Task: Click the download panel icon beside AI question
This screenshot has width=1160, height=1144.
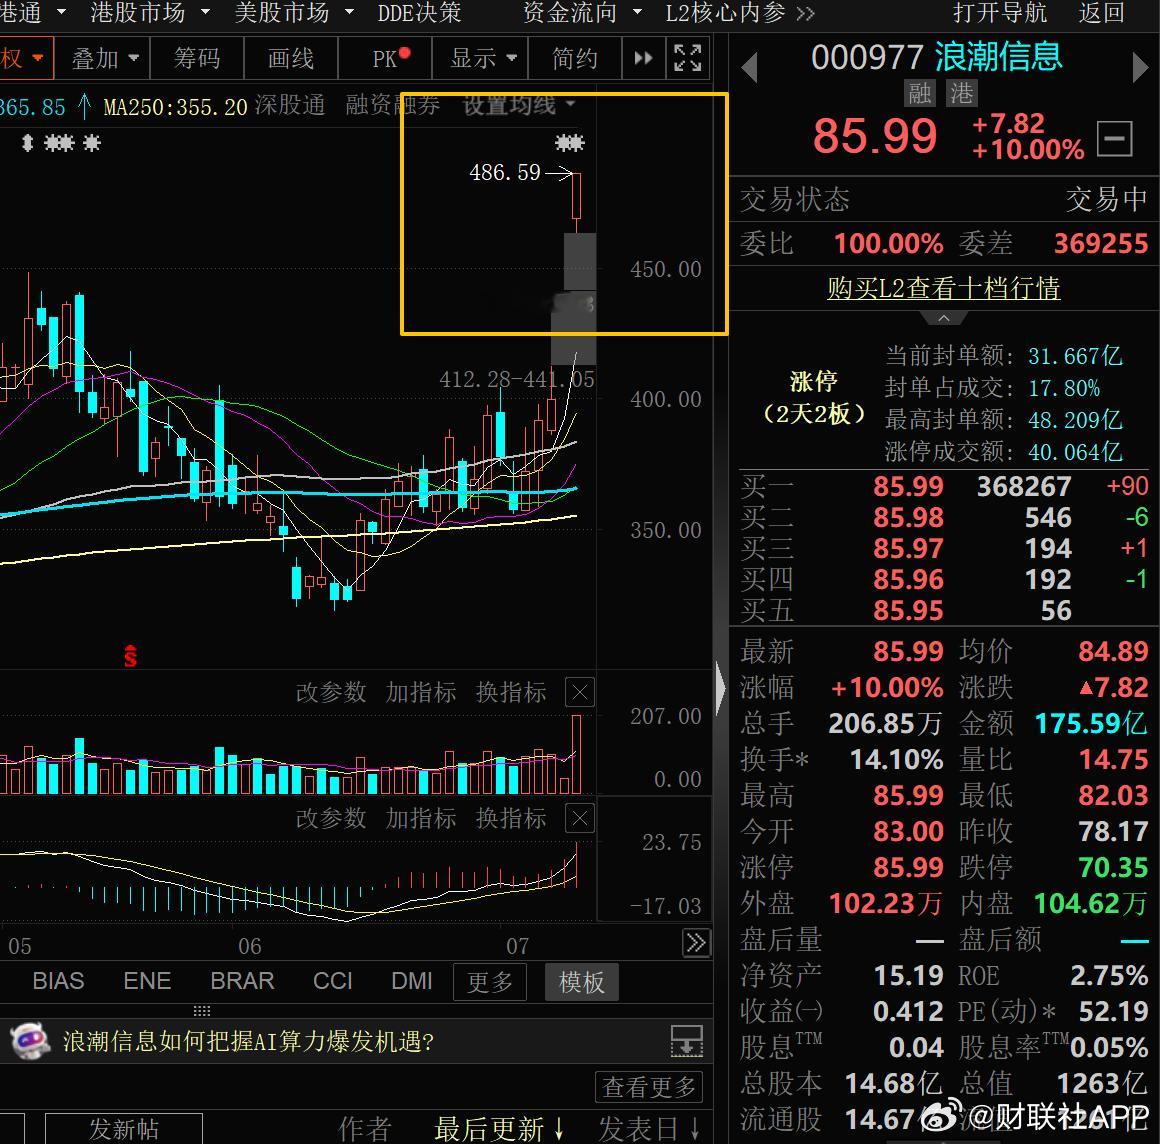Action: pos(686,1040)
